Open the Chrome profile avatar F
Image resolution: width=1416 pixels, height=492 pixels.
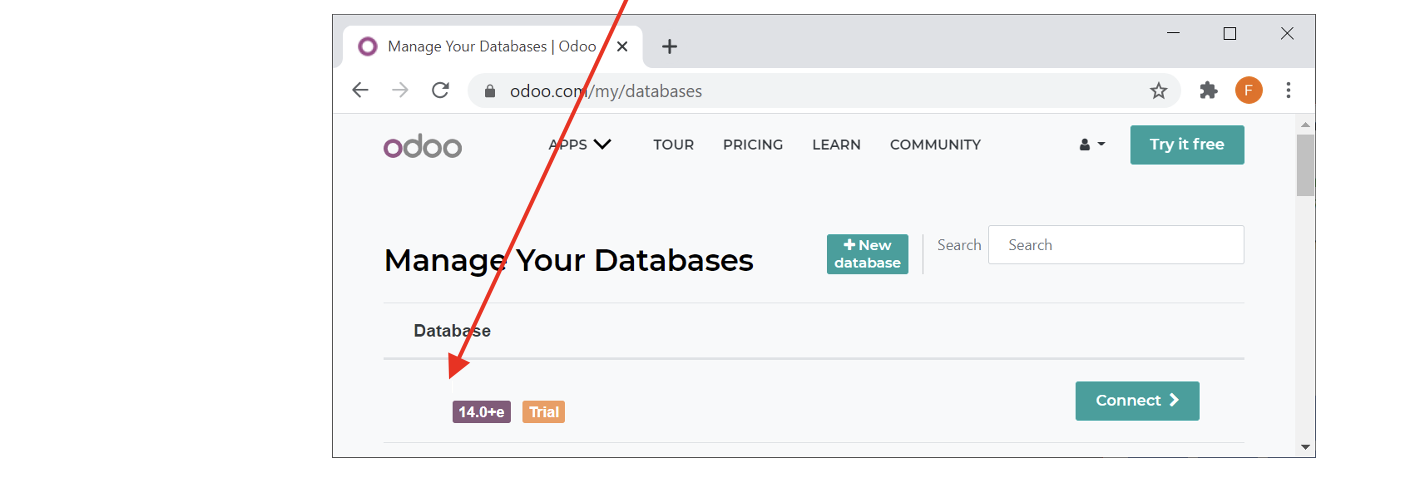1248,91
